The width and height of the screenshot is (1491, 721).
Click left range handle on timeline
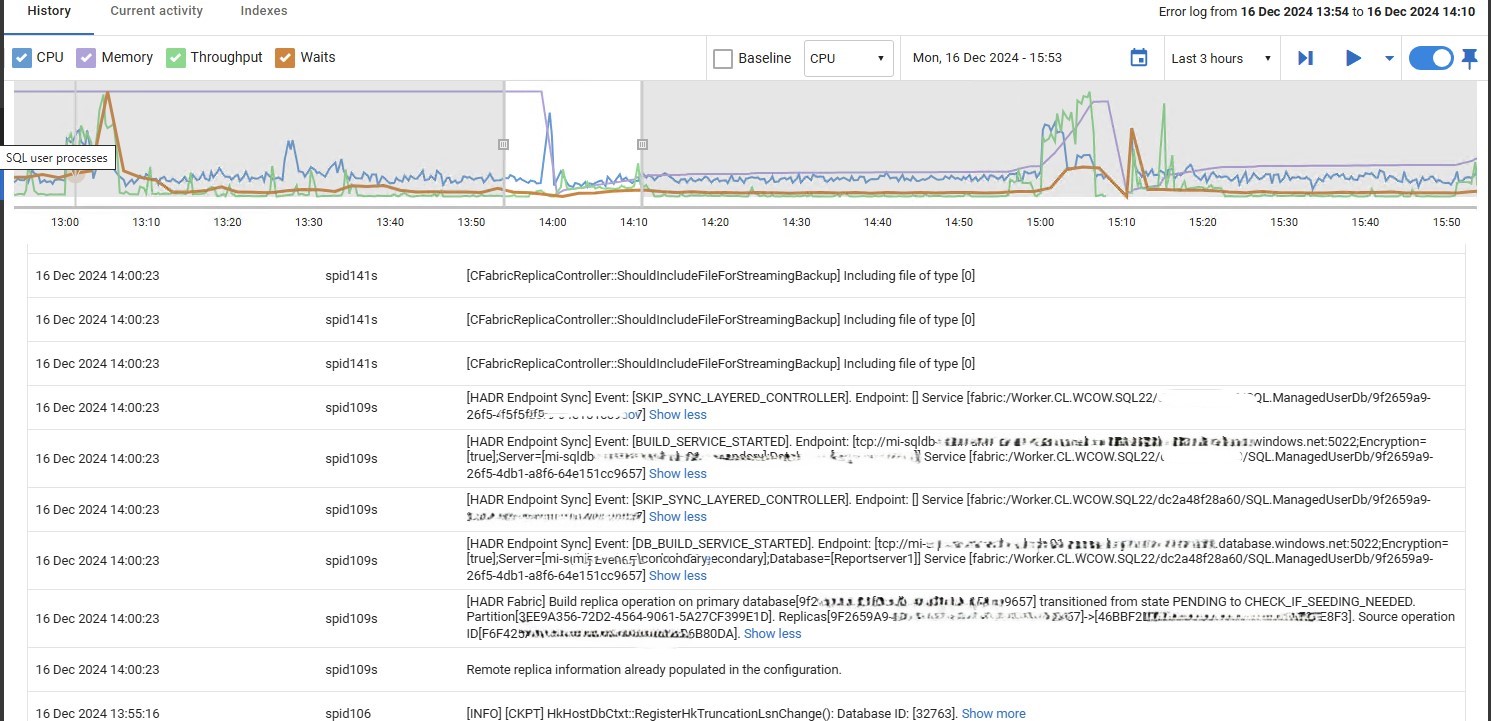503,144
